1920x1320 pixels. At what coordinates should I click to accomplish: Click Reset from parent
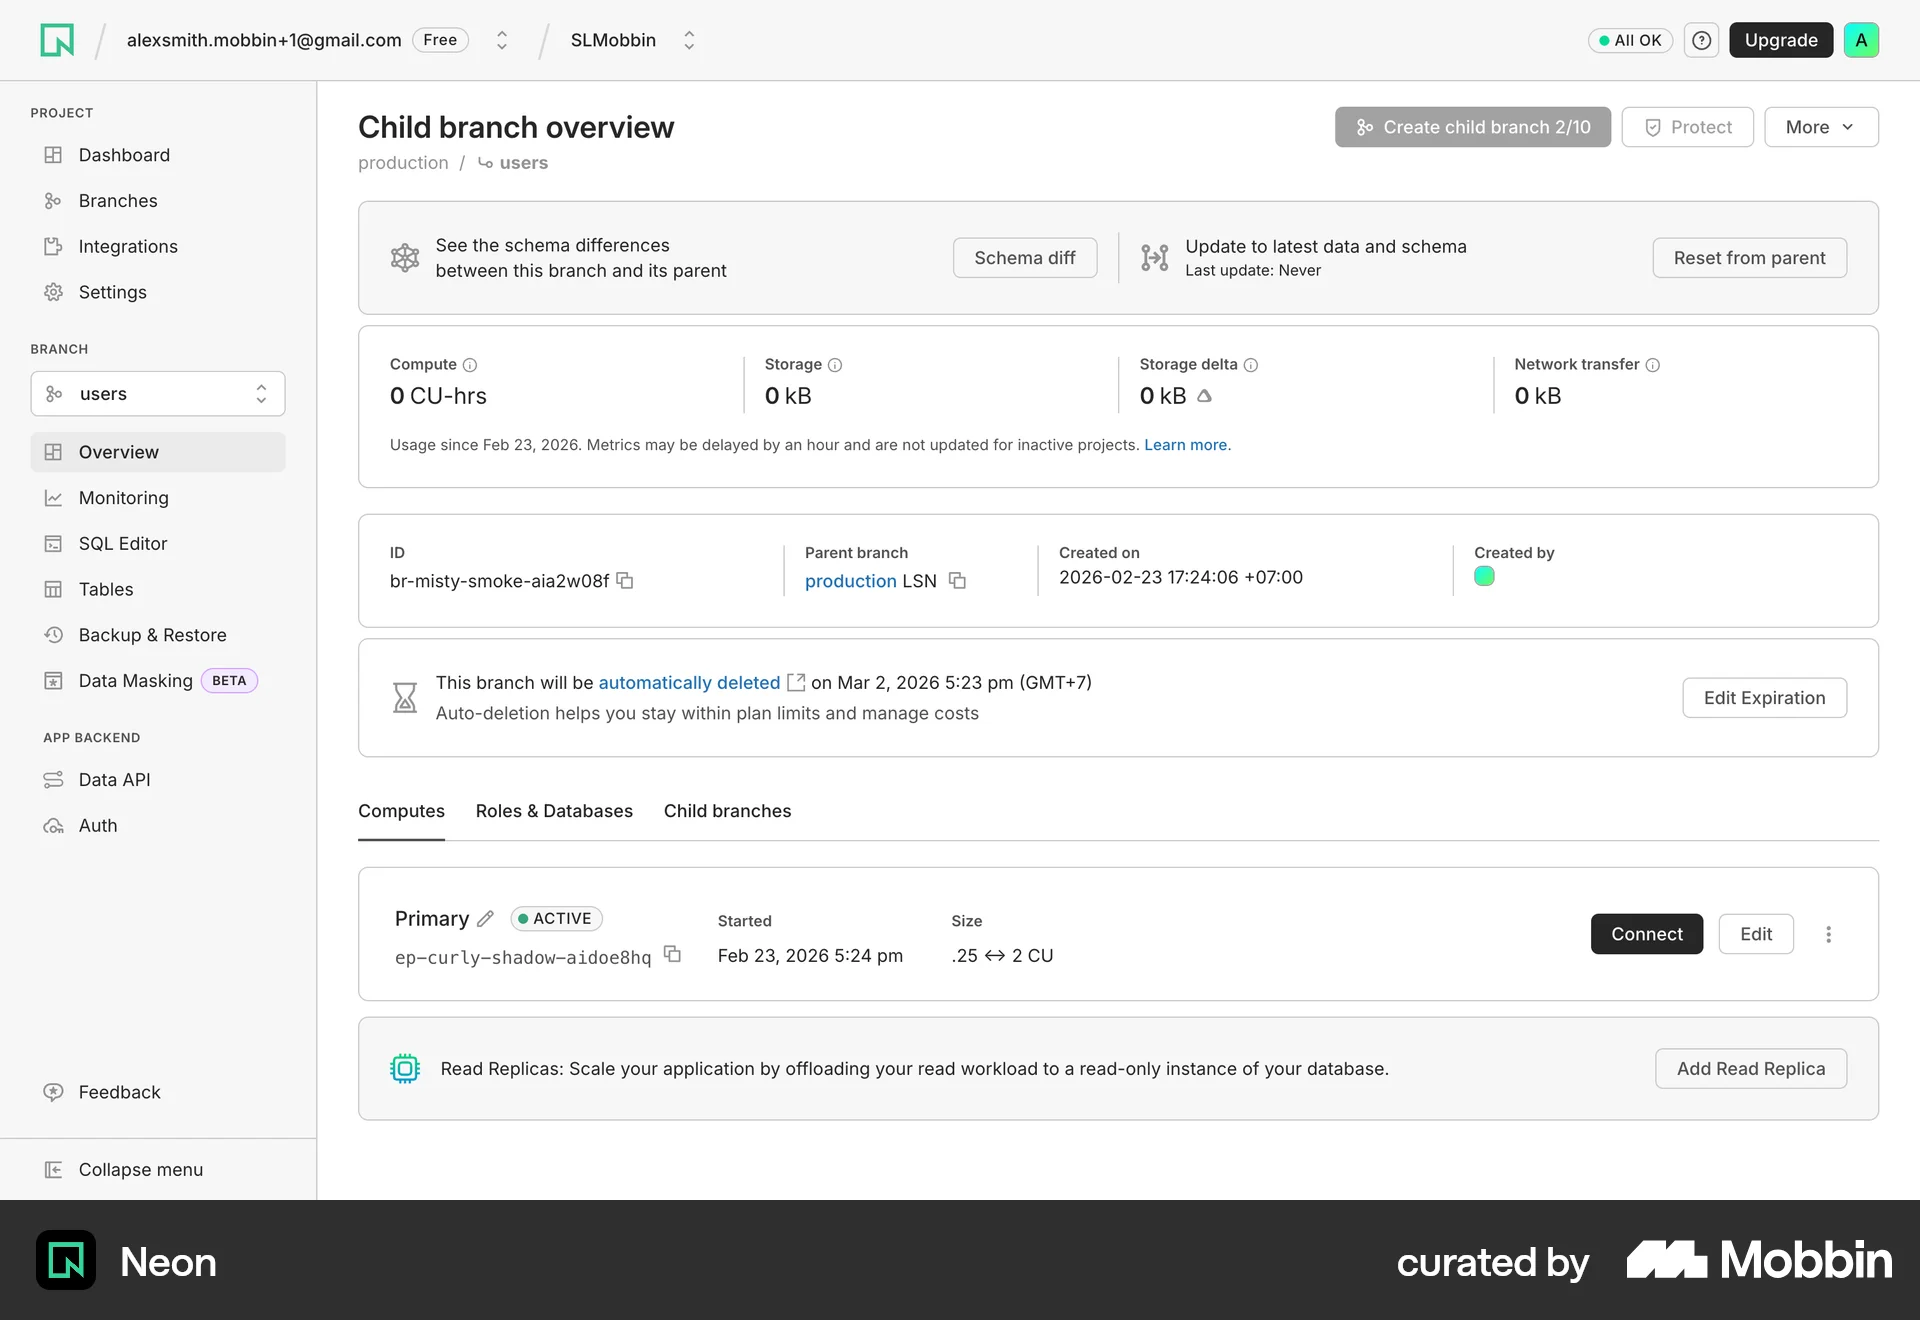pyautogui.click(x=1750, y=258)
